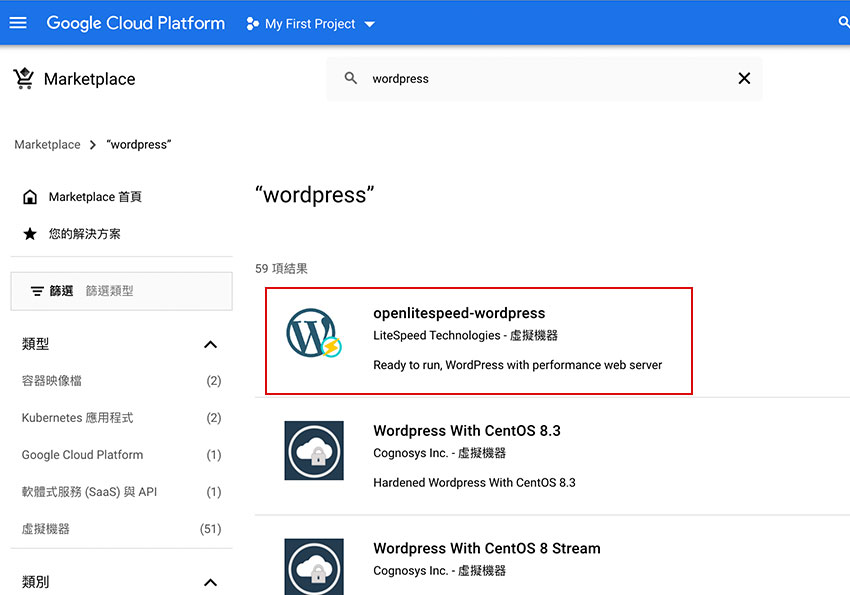Image resolution: width=850 pixels, height=595 pixels.
Task: Click the Wordpress With CentOS 8.3 cloud-lock logo
Action: coord(314,450)
